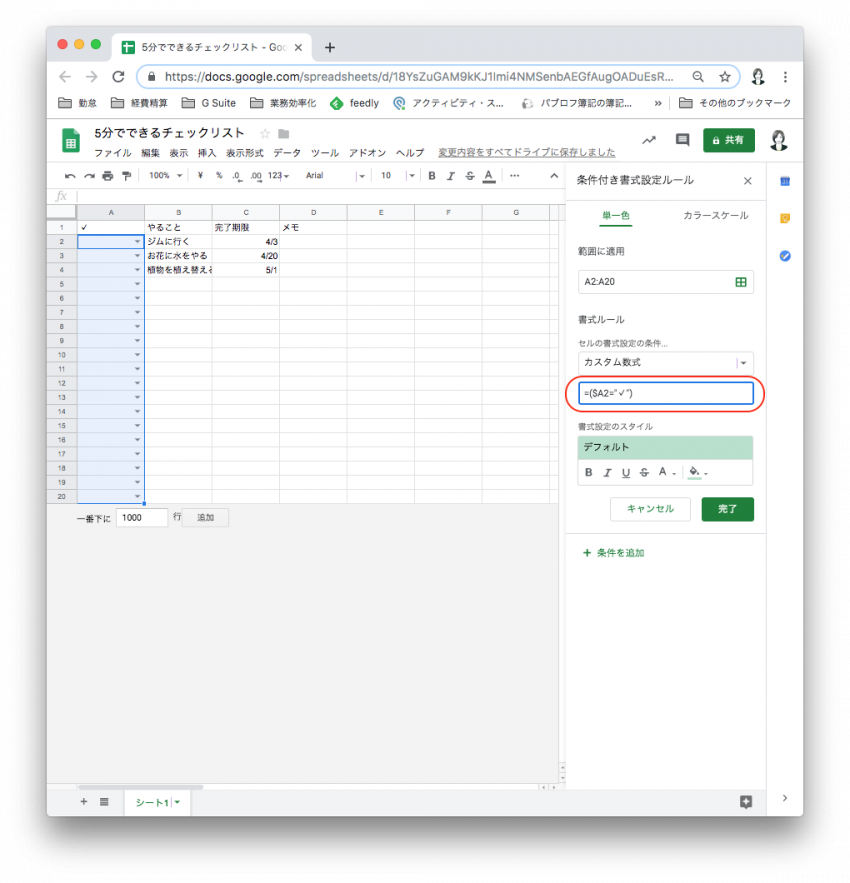Click the custom formula input field
The image size is (850, 883).
(x=665, y=394)
